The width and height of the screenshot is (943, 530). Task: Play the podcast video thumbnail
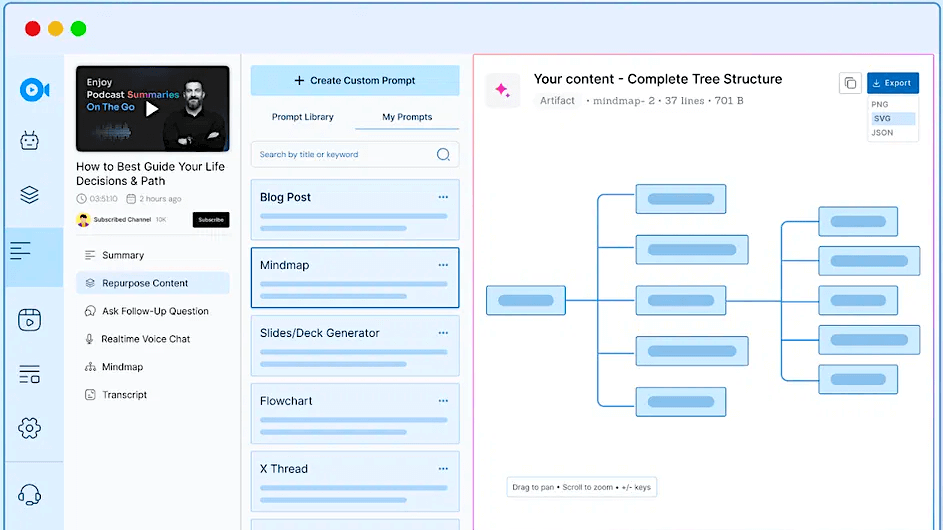tap(152, 108)
